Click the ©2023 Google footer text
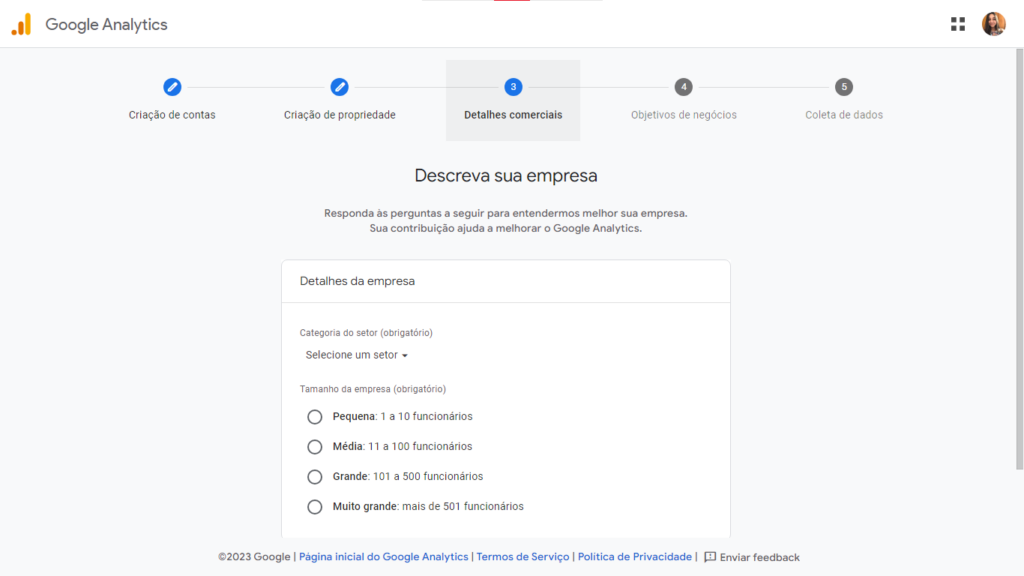 tap(254, 557)
